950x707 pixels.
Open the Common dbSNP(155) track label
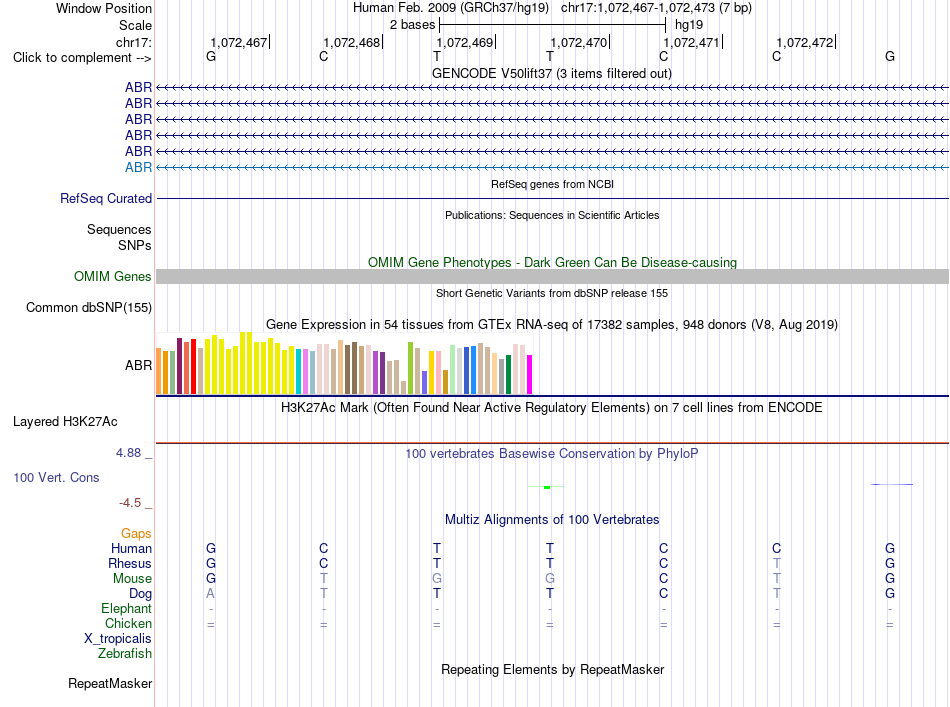click(x=89, y=307)
